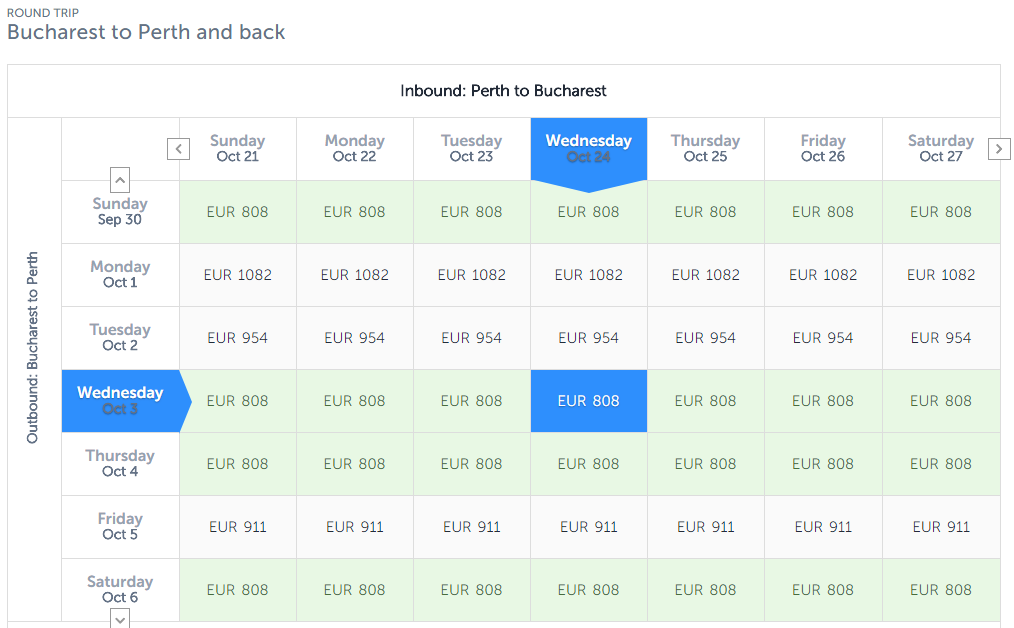Pick EUR 954 fare Oct 2 to Oct 22
1014x628 pixels.
coord(354,338)
